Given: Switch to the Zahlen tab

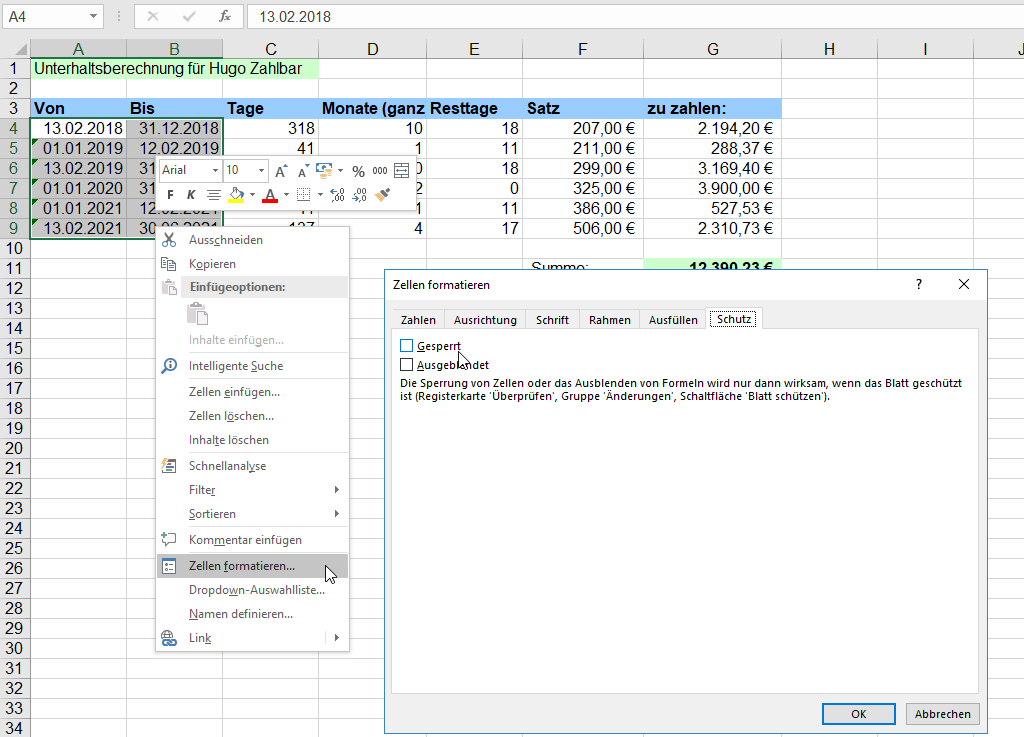Looking at the screenshot, I should 418,320.
